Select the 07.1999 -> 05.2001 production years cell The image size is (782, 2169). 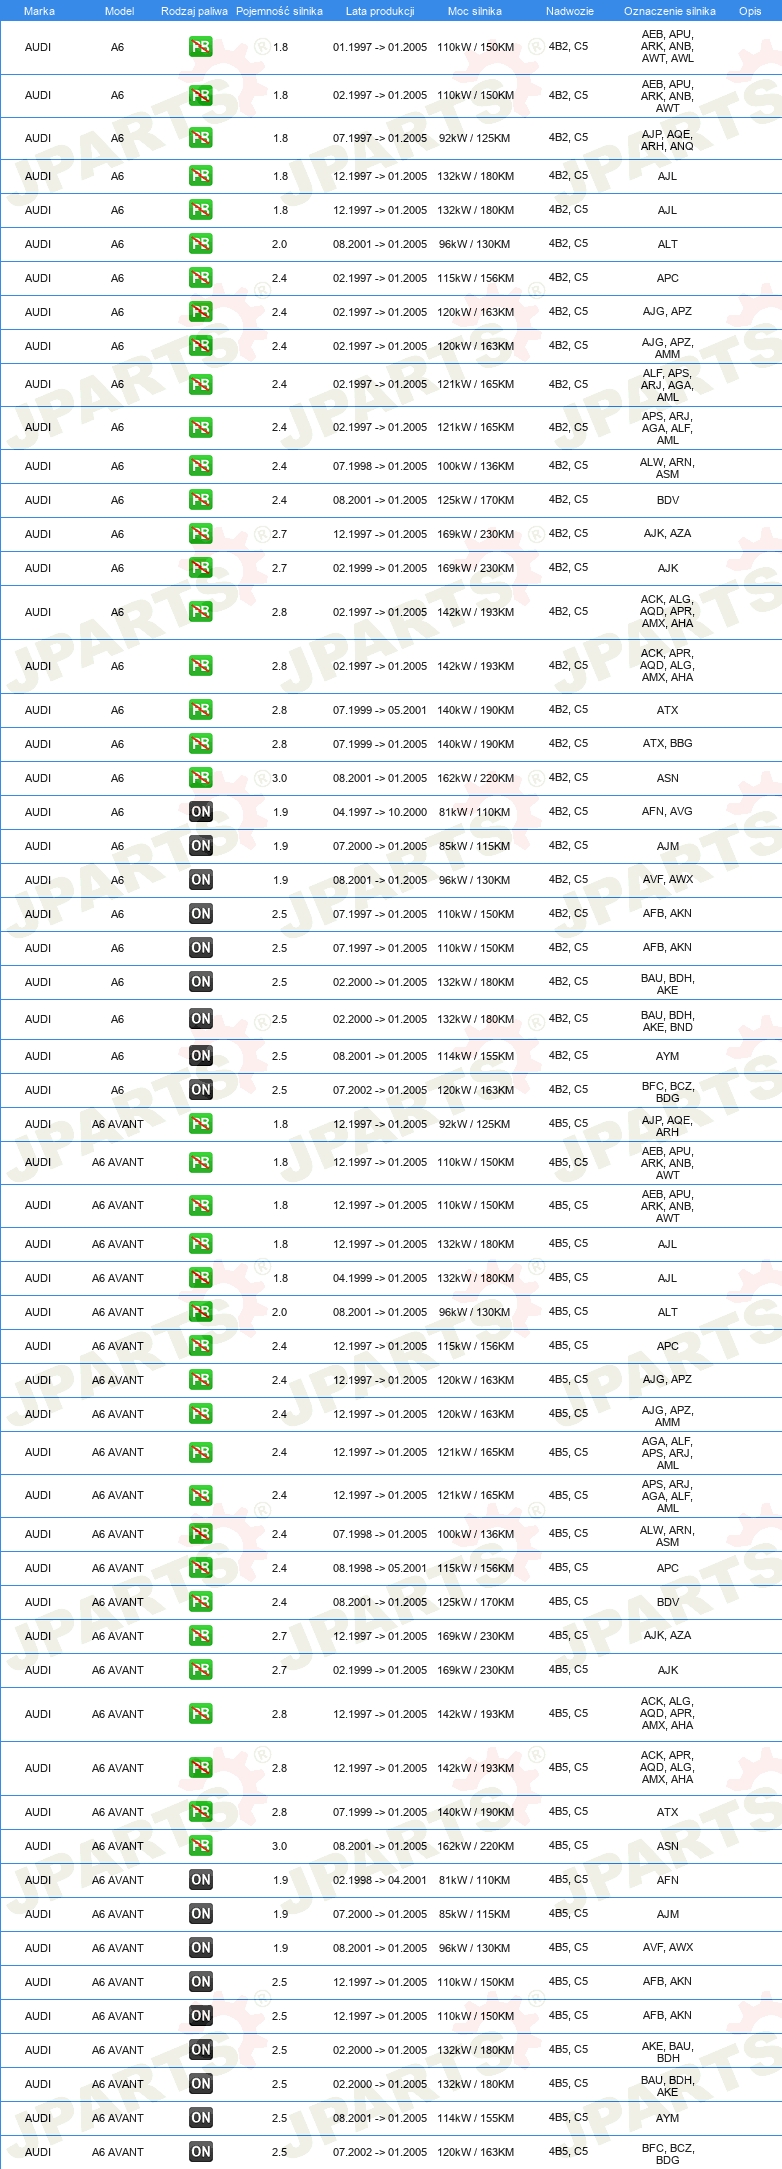coord(380,710)
